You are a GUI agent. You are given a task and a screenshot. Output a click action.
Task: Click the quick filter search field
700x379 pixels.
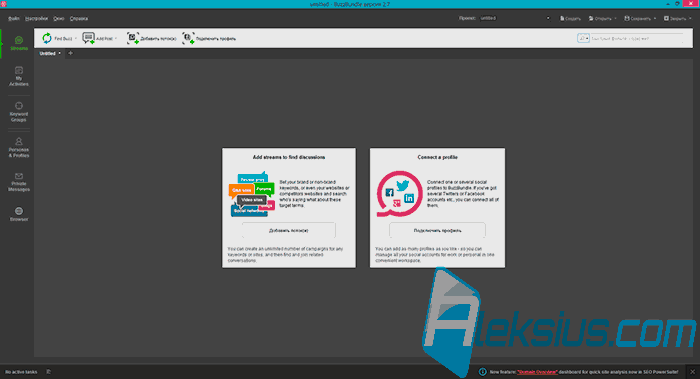coord(637,38)
